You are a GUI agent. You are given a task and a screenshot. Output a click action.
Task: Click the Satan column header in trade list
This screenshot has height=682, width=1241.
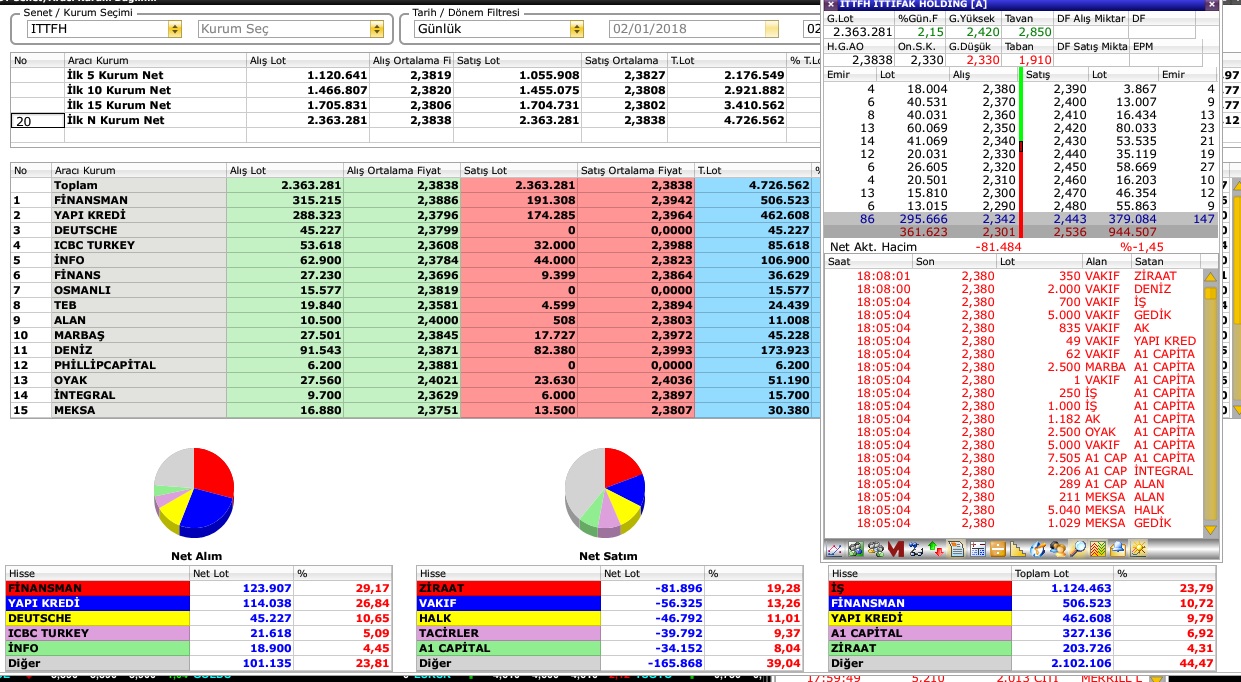tap(1166, 261)
